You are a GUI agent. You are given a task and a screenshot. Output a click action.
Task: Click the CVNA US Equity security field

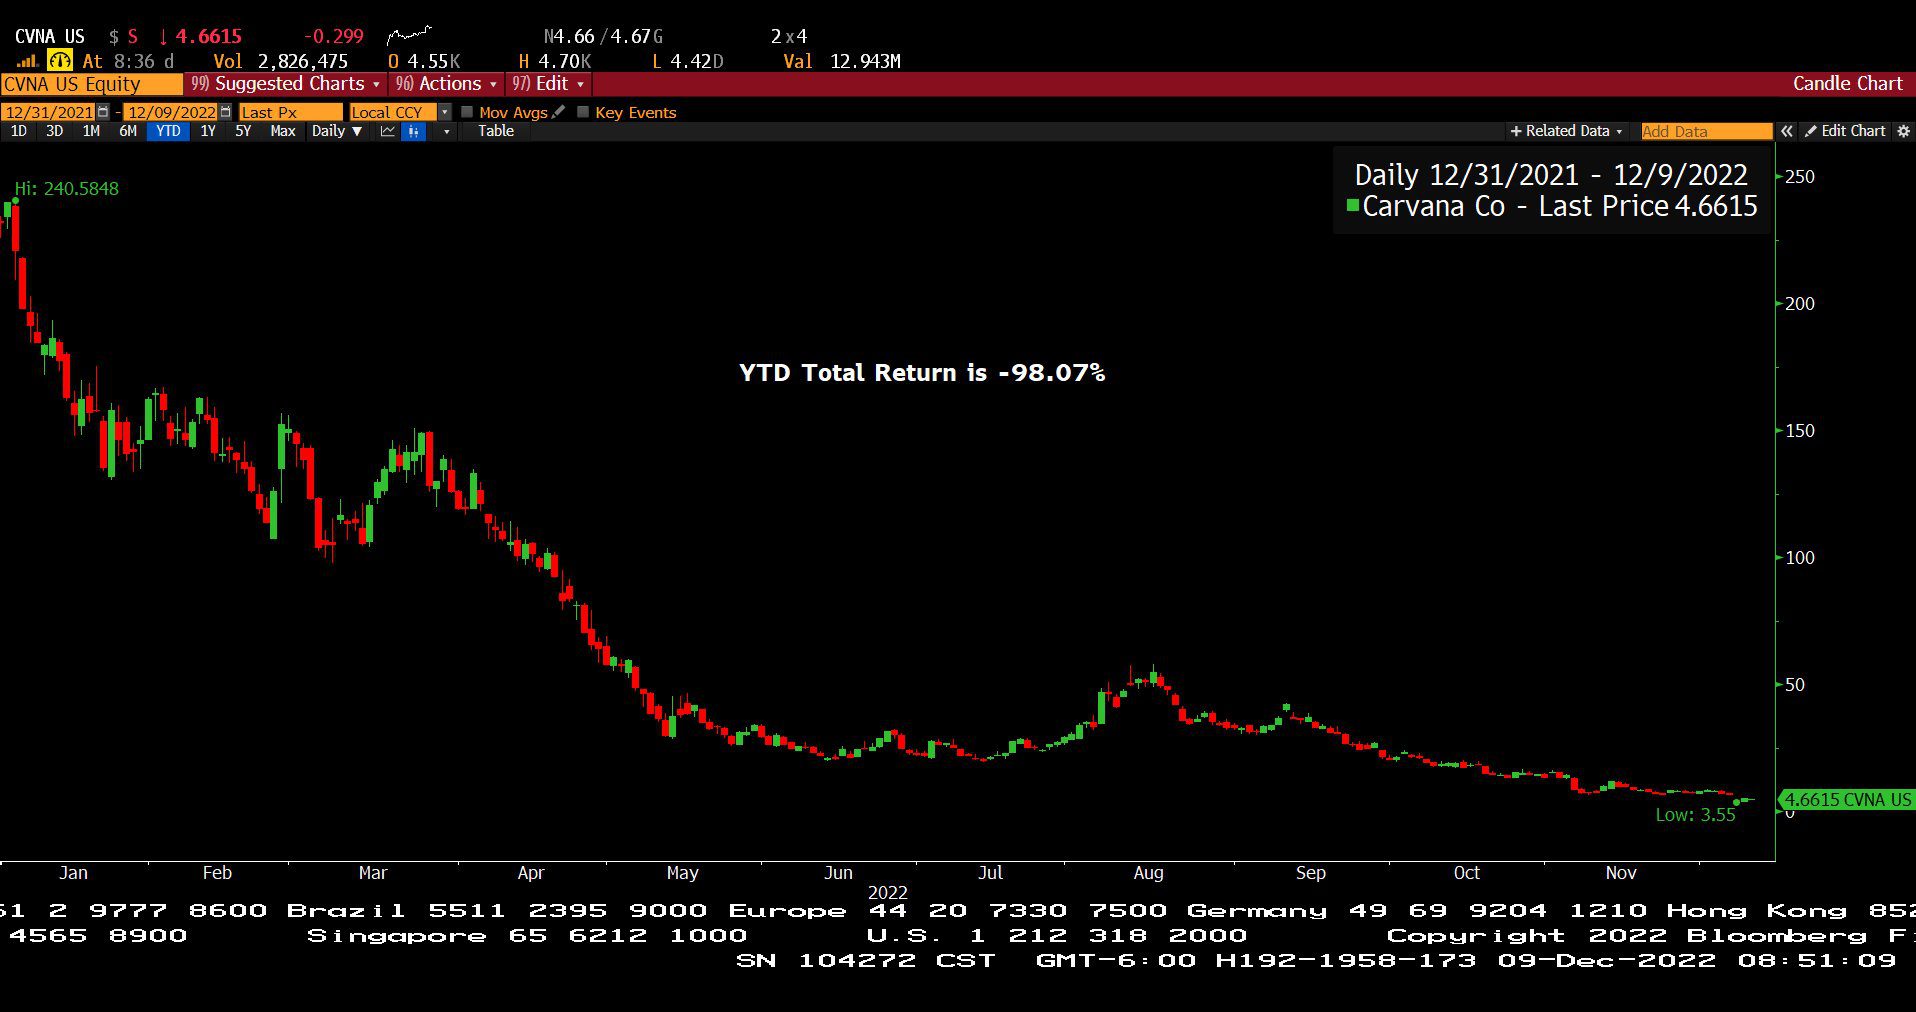coord(91,84)
